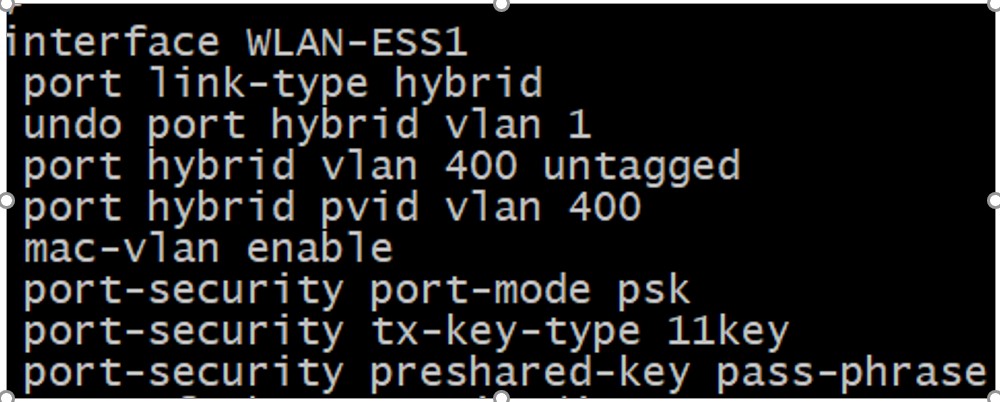This screenshot has height=402, width=1000.
Task: Click the "tx-key-type" text
Action: pos(504,330)
